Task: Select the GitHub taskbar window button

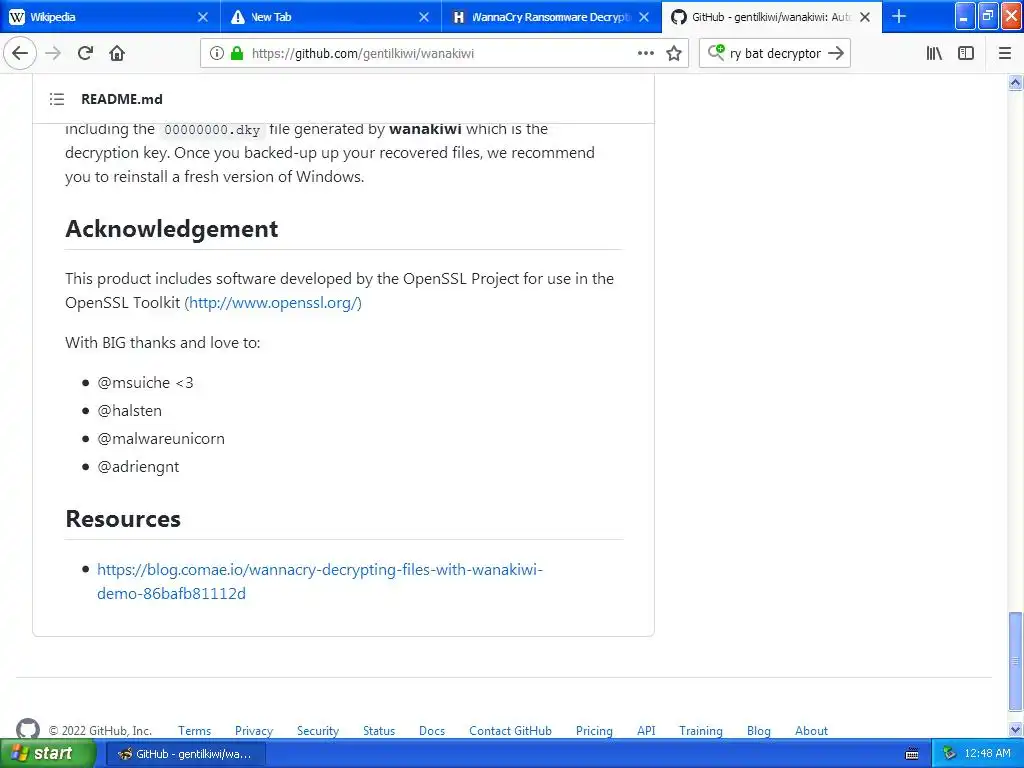Action: coord(185,754)
